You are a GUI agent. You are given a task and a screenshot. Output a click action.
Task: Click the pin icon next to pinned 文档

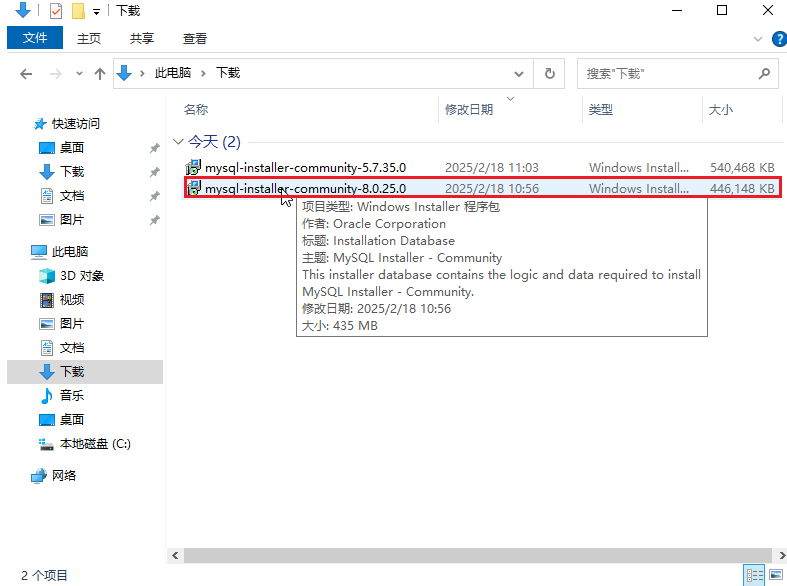coord(155,196)
